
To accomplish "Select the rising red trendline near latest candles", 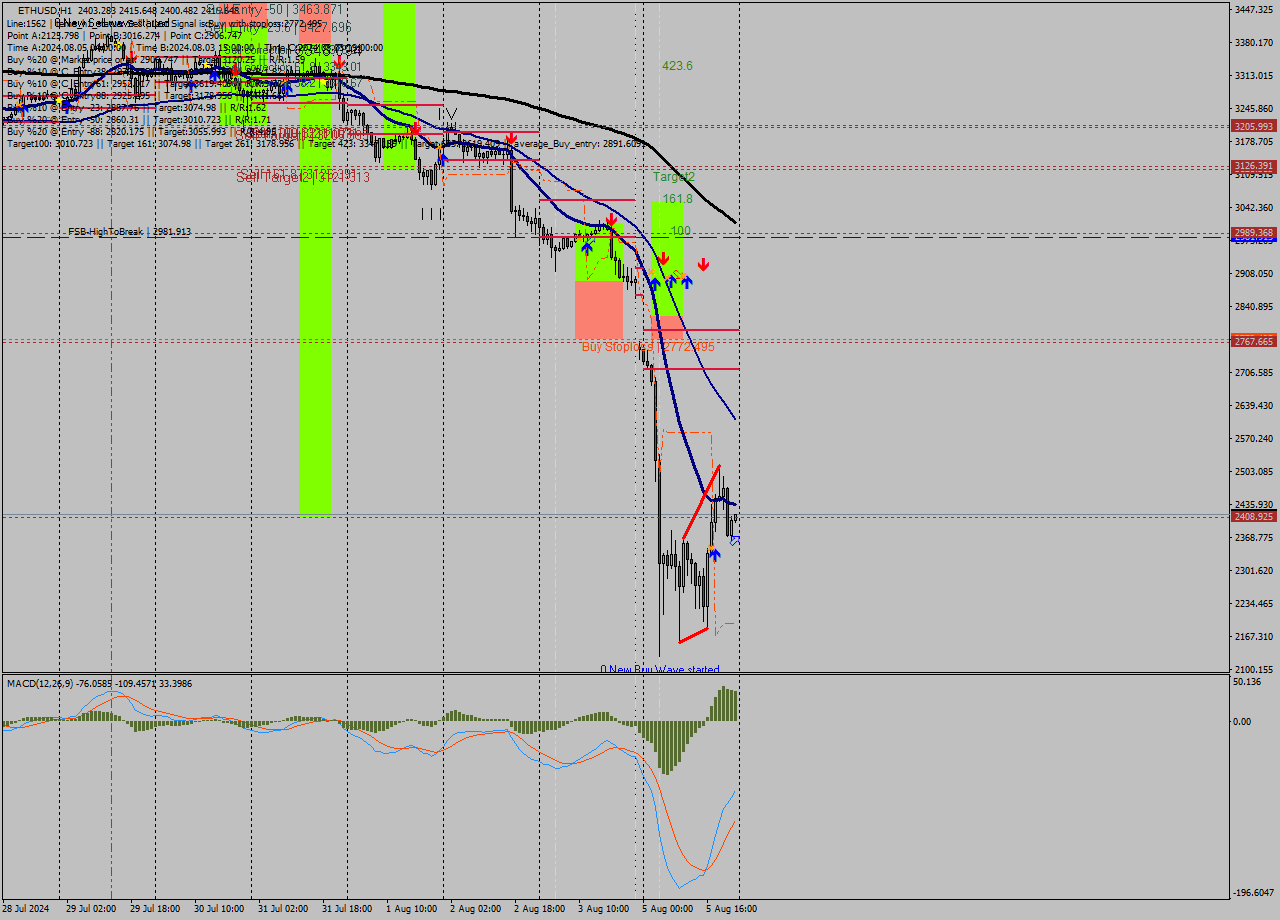I will [x=700, y=503].
